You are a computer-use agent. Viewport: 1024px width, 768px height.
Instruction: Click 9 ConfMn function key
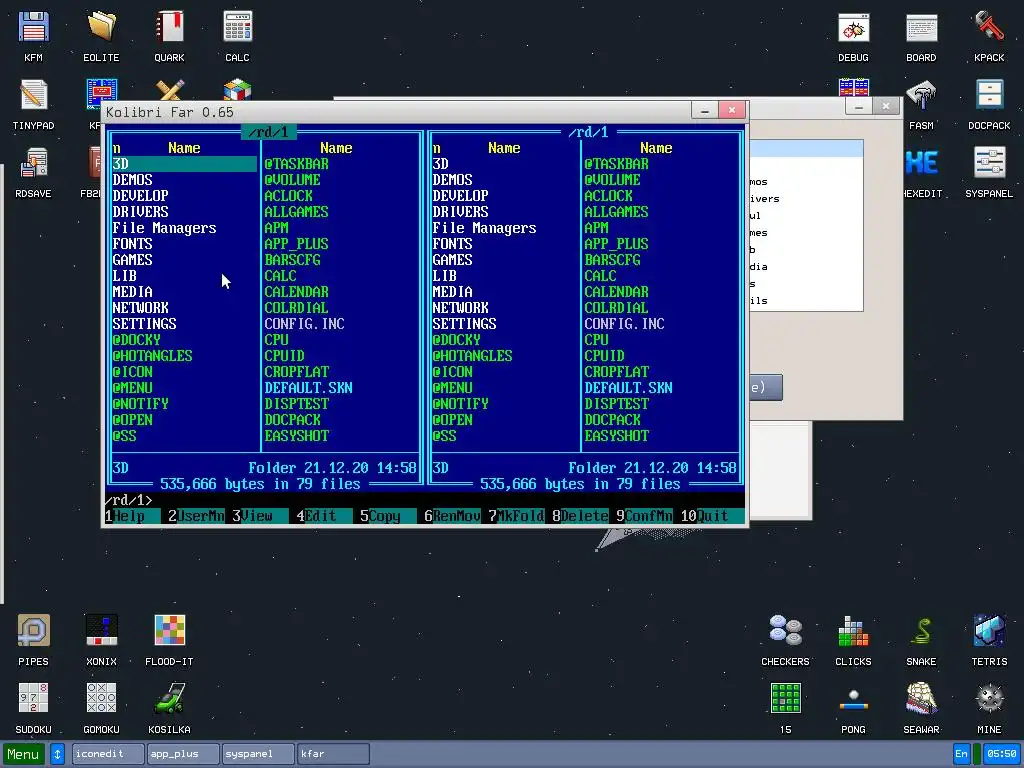coord(644,516)
